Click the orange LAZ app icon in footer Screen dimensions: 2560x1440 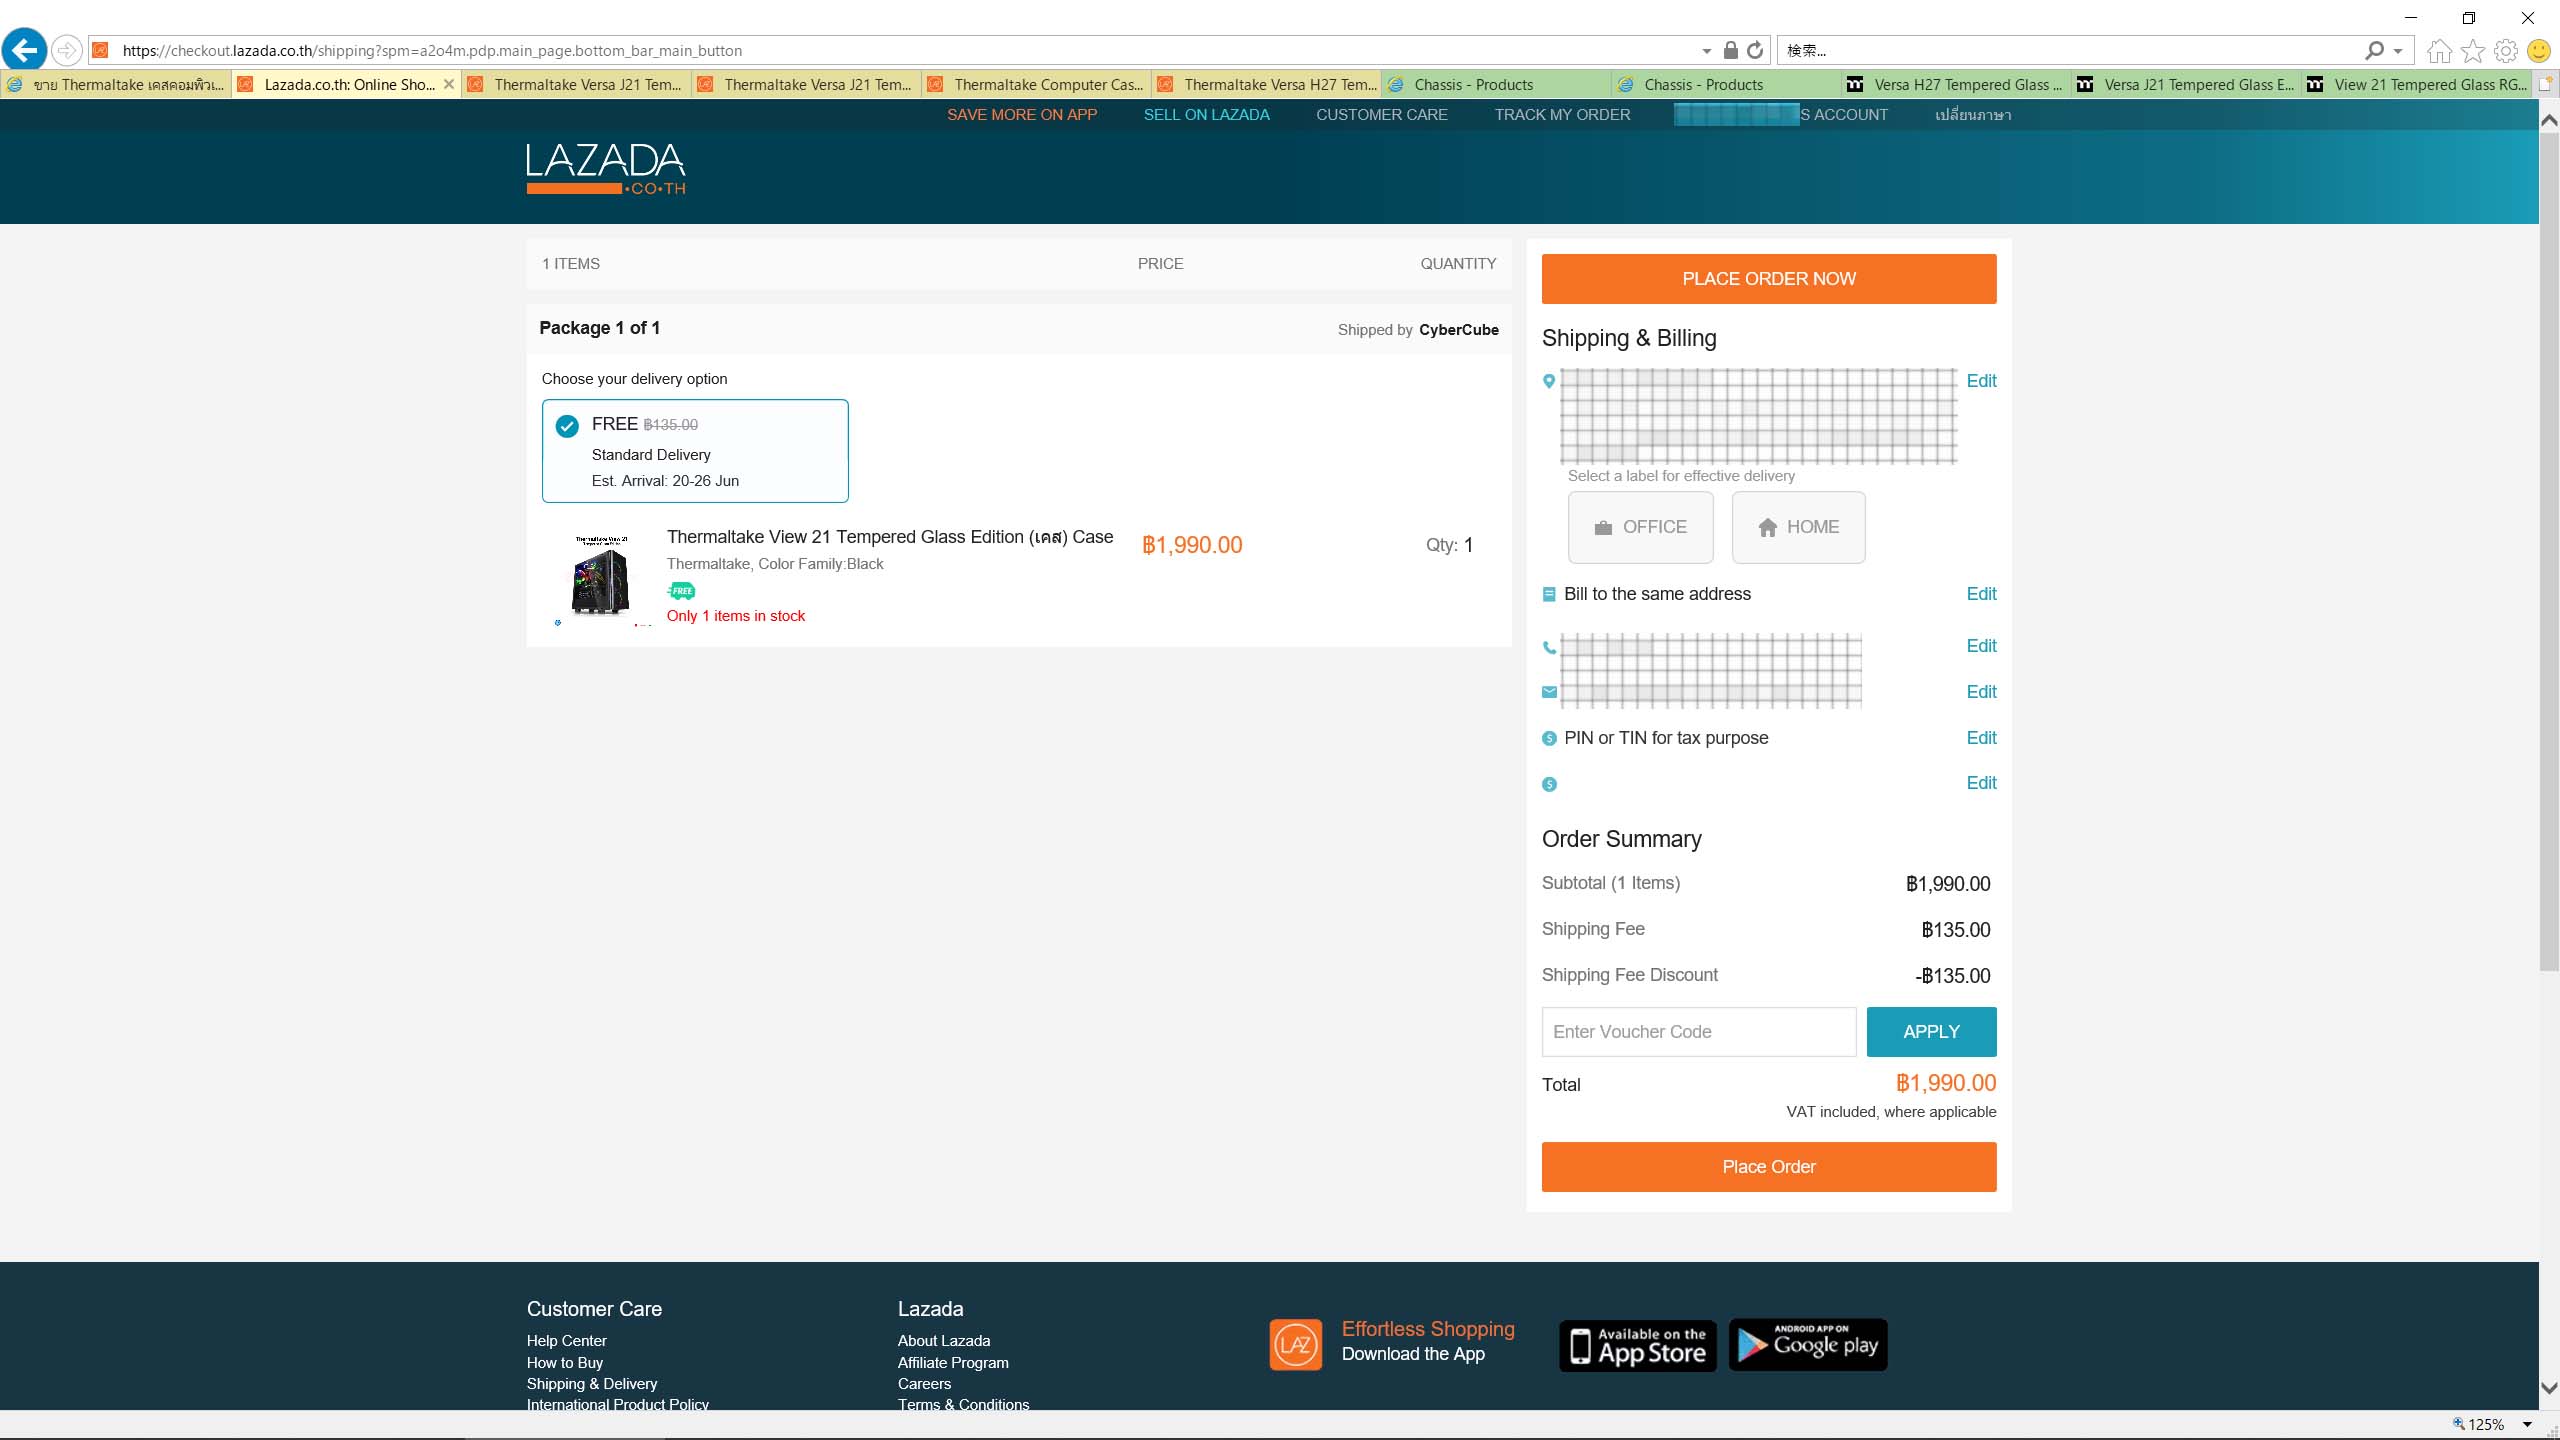pos(1295,1344)
